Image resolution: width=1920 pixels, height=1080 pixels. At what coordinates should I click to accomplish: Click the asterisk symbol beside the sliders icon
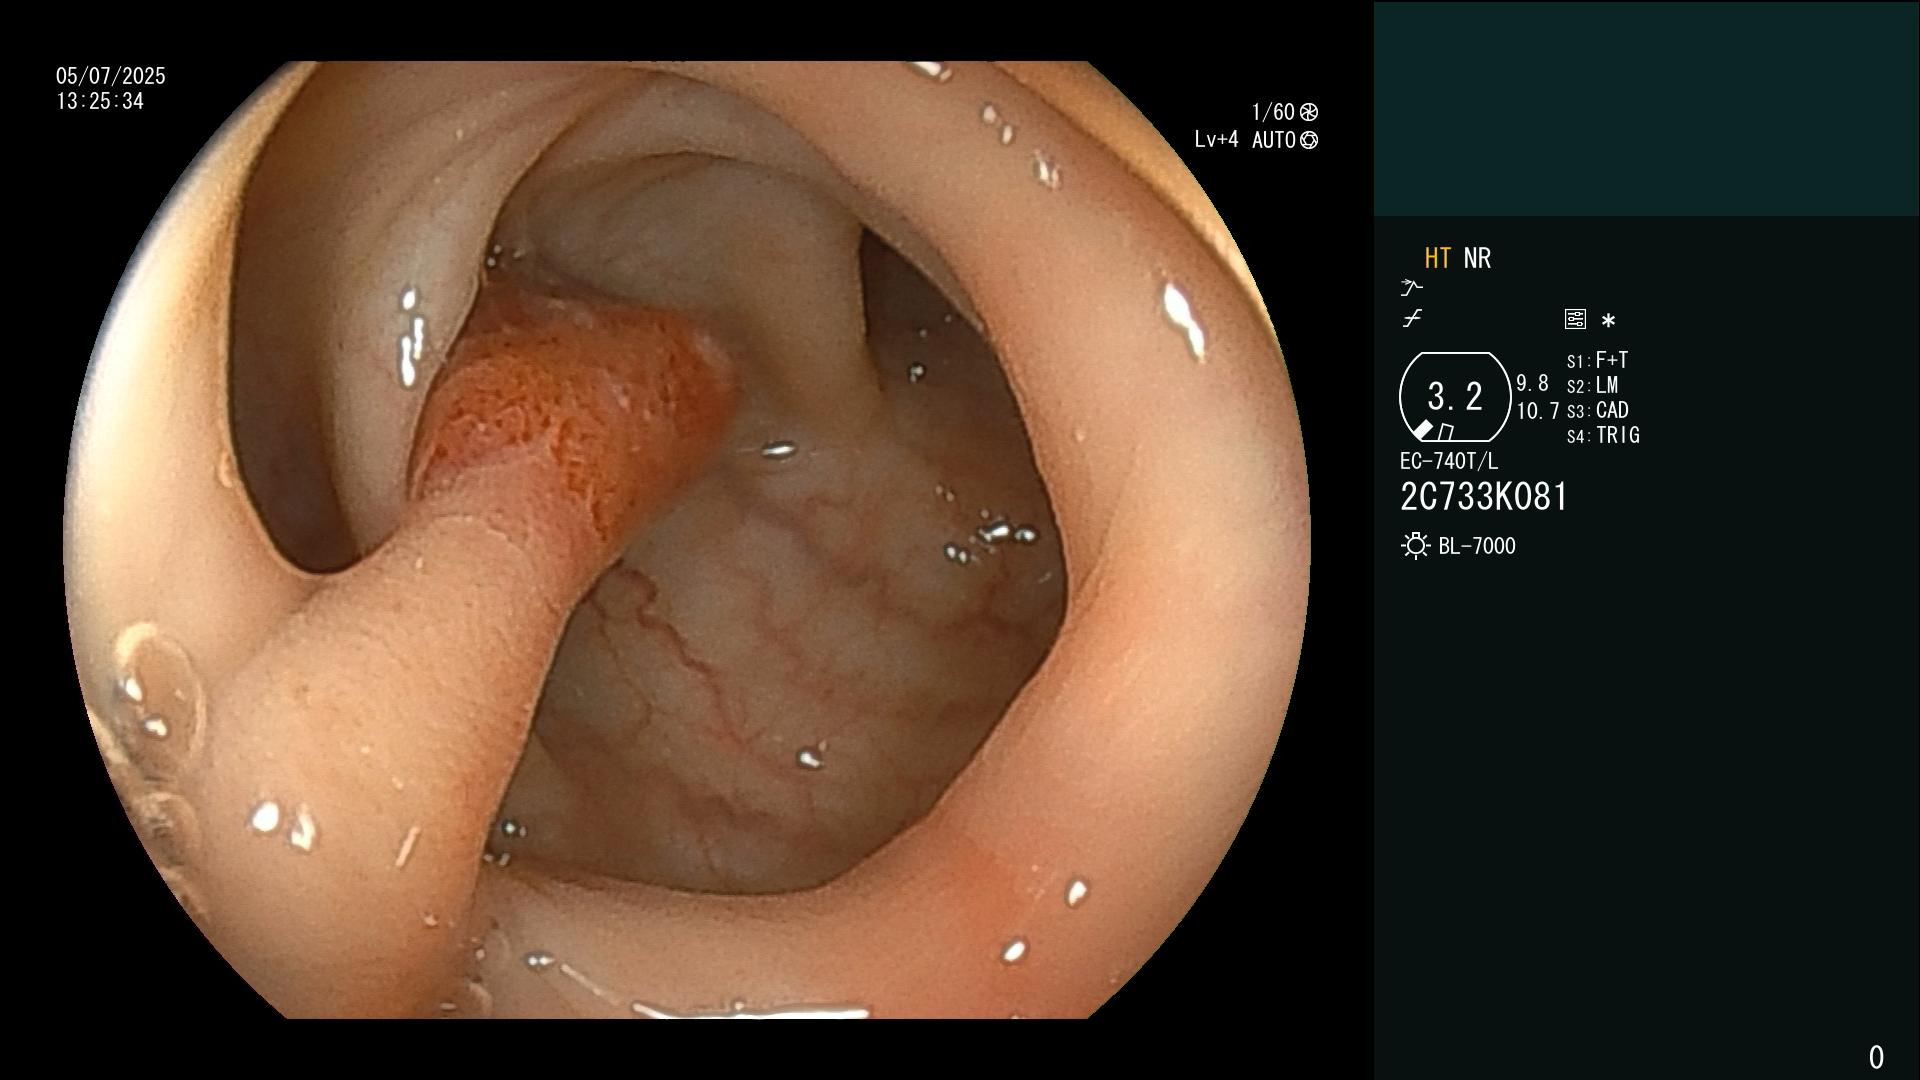coord(1608,321)
